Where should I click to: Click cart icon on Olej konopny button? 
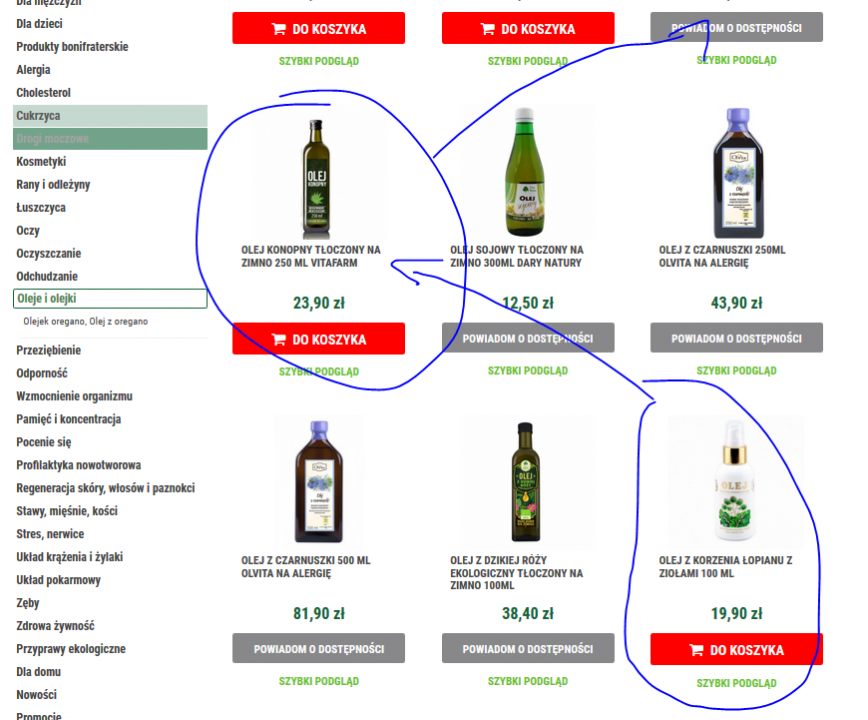(279, 339)
